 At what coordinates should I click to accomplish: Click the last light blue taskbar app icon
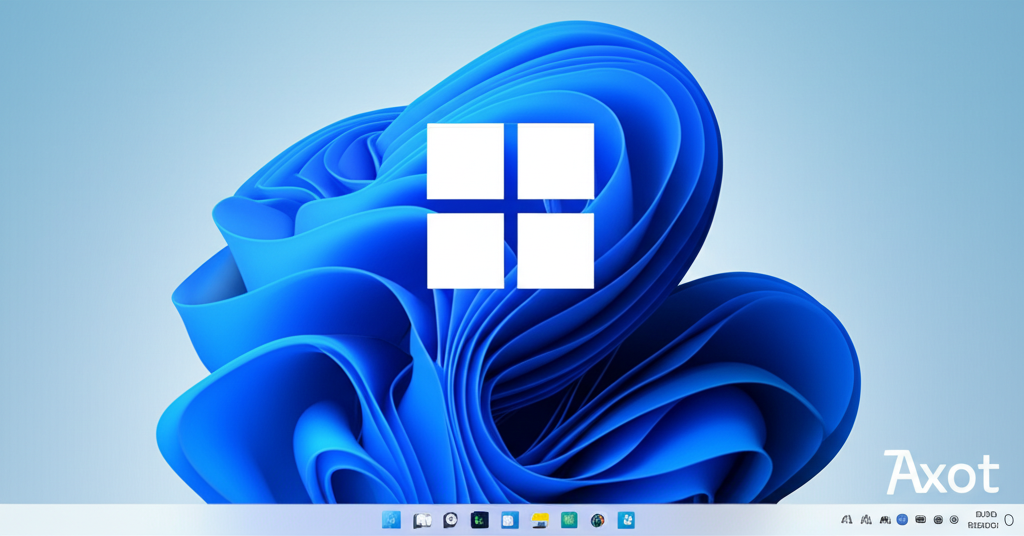(626, 520)
